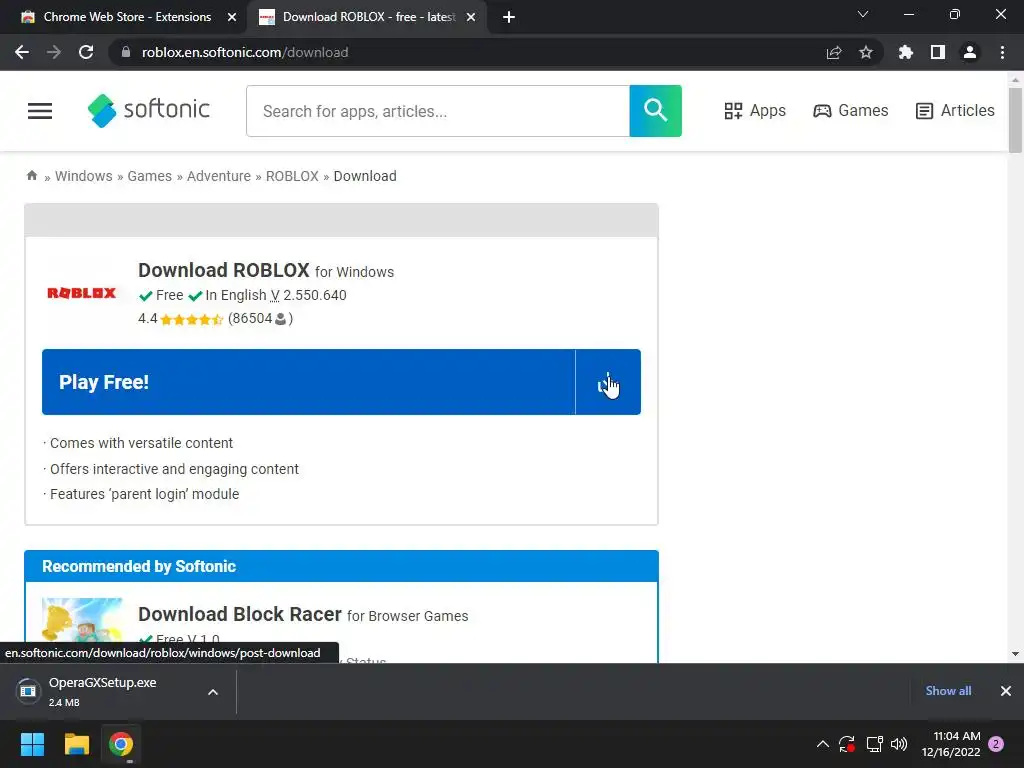Image resolution: width=1024 pixels, height=768 pixels.
Task: Close the Download ROBLOX tab
Action: 471,17
